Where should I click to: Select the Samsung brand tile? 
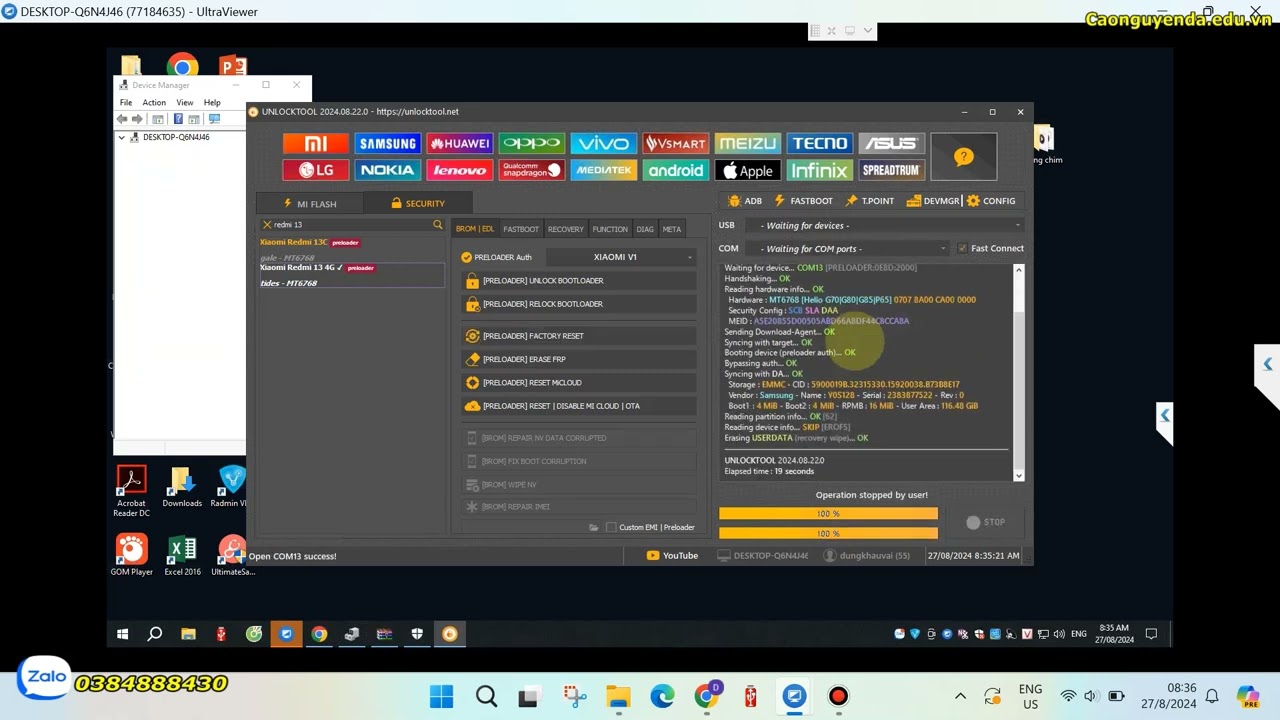[x=387, y=144]
